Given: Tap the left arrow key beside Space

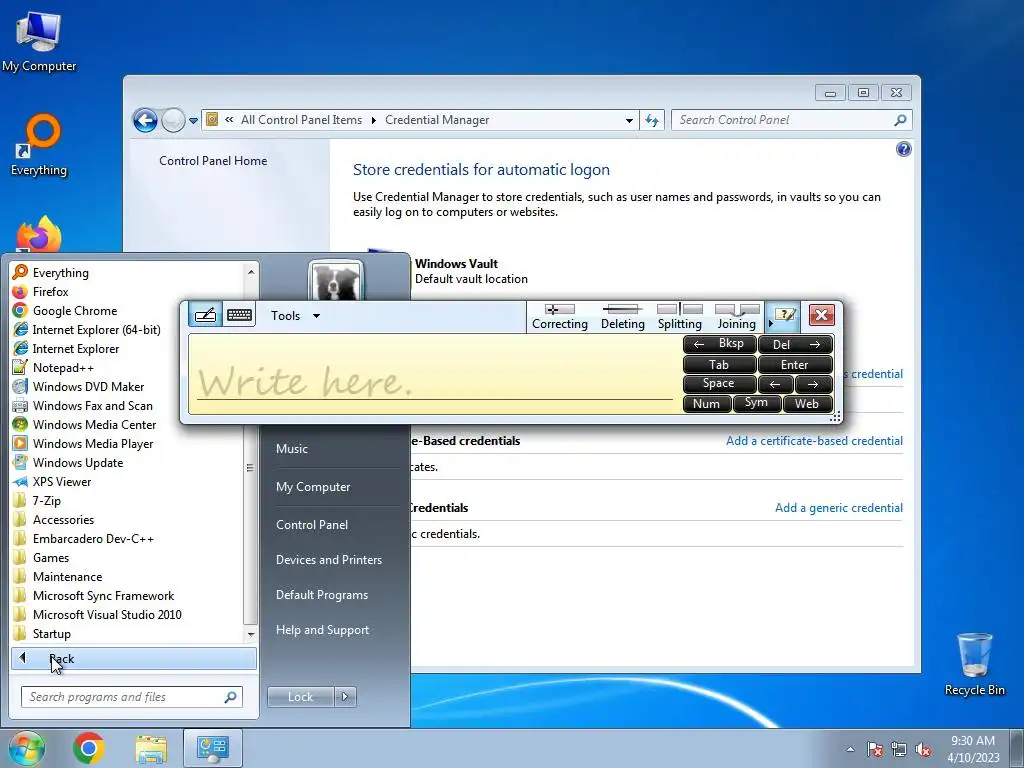Looking at the screenshot, I should (776, 384).
